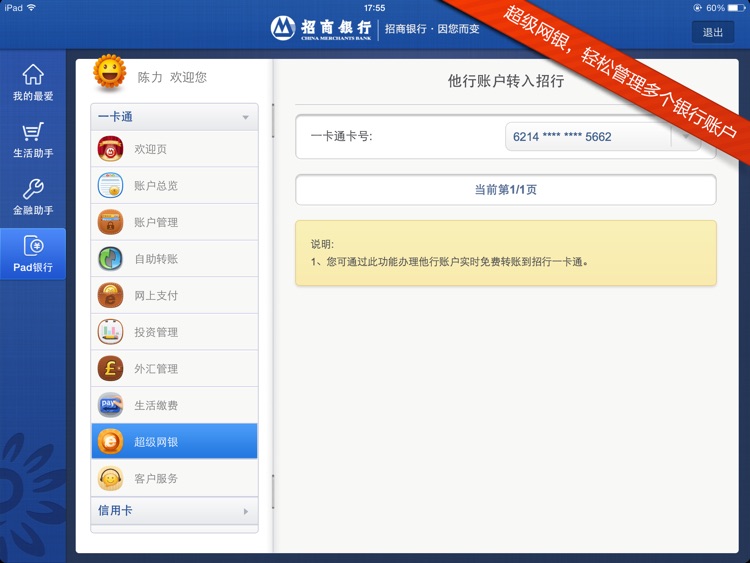Viewport: 750px width, 563px height.
Task: Click the 他行账户转入招行 title
Action: [x=506, y=81]
